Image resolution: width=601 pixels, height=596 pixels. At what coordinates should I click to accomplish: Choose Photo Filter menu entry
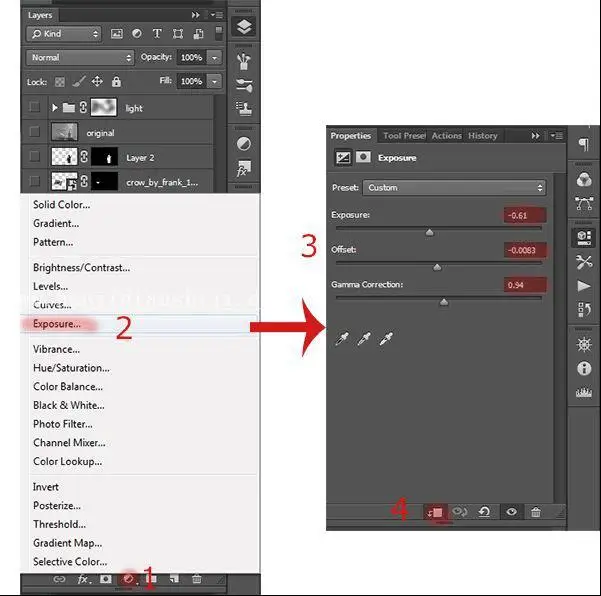63,424
